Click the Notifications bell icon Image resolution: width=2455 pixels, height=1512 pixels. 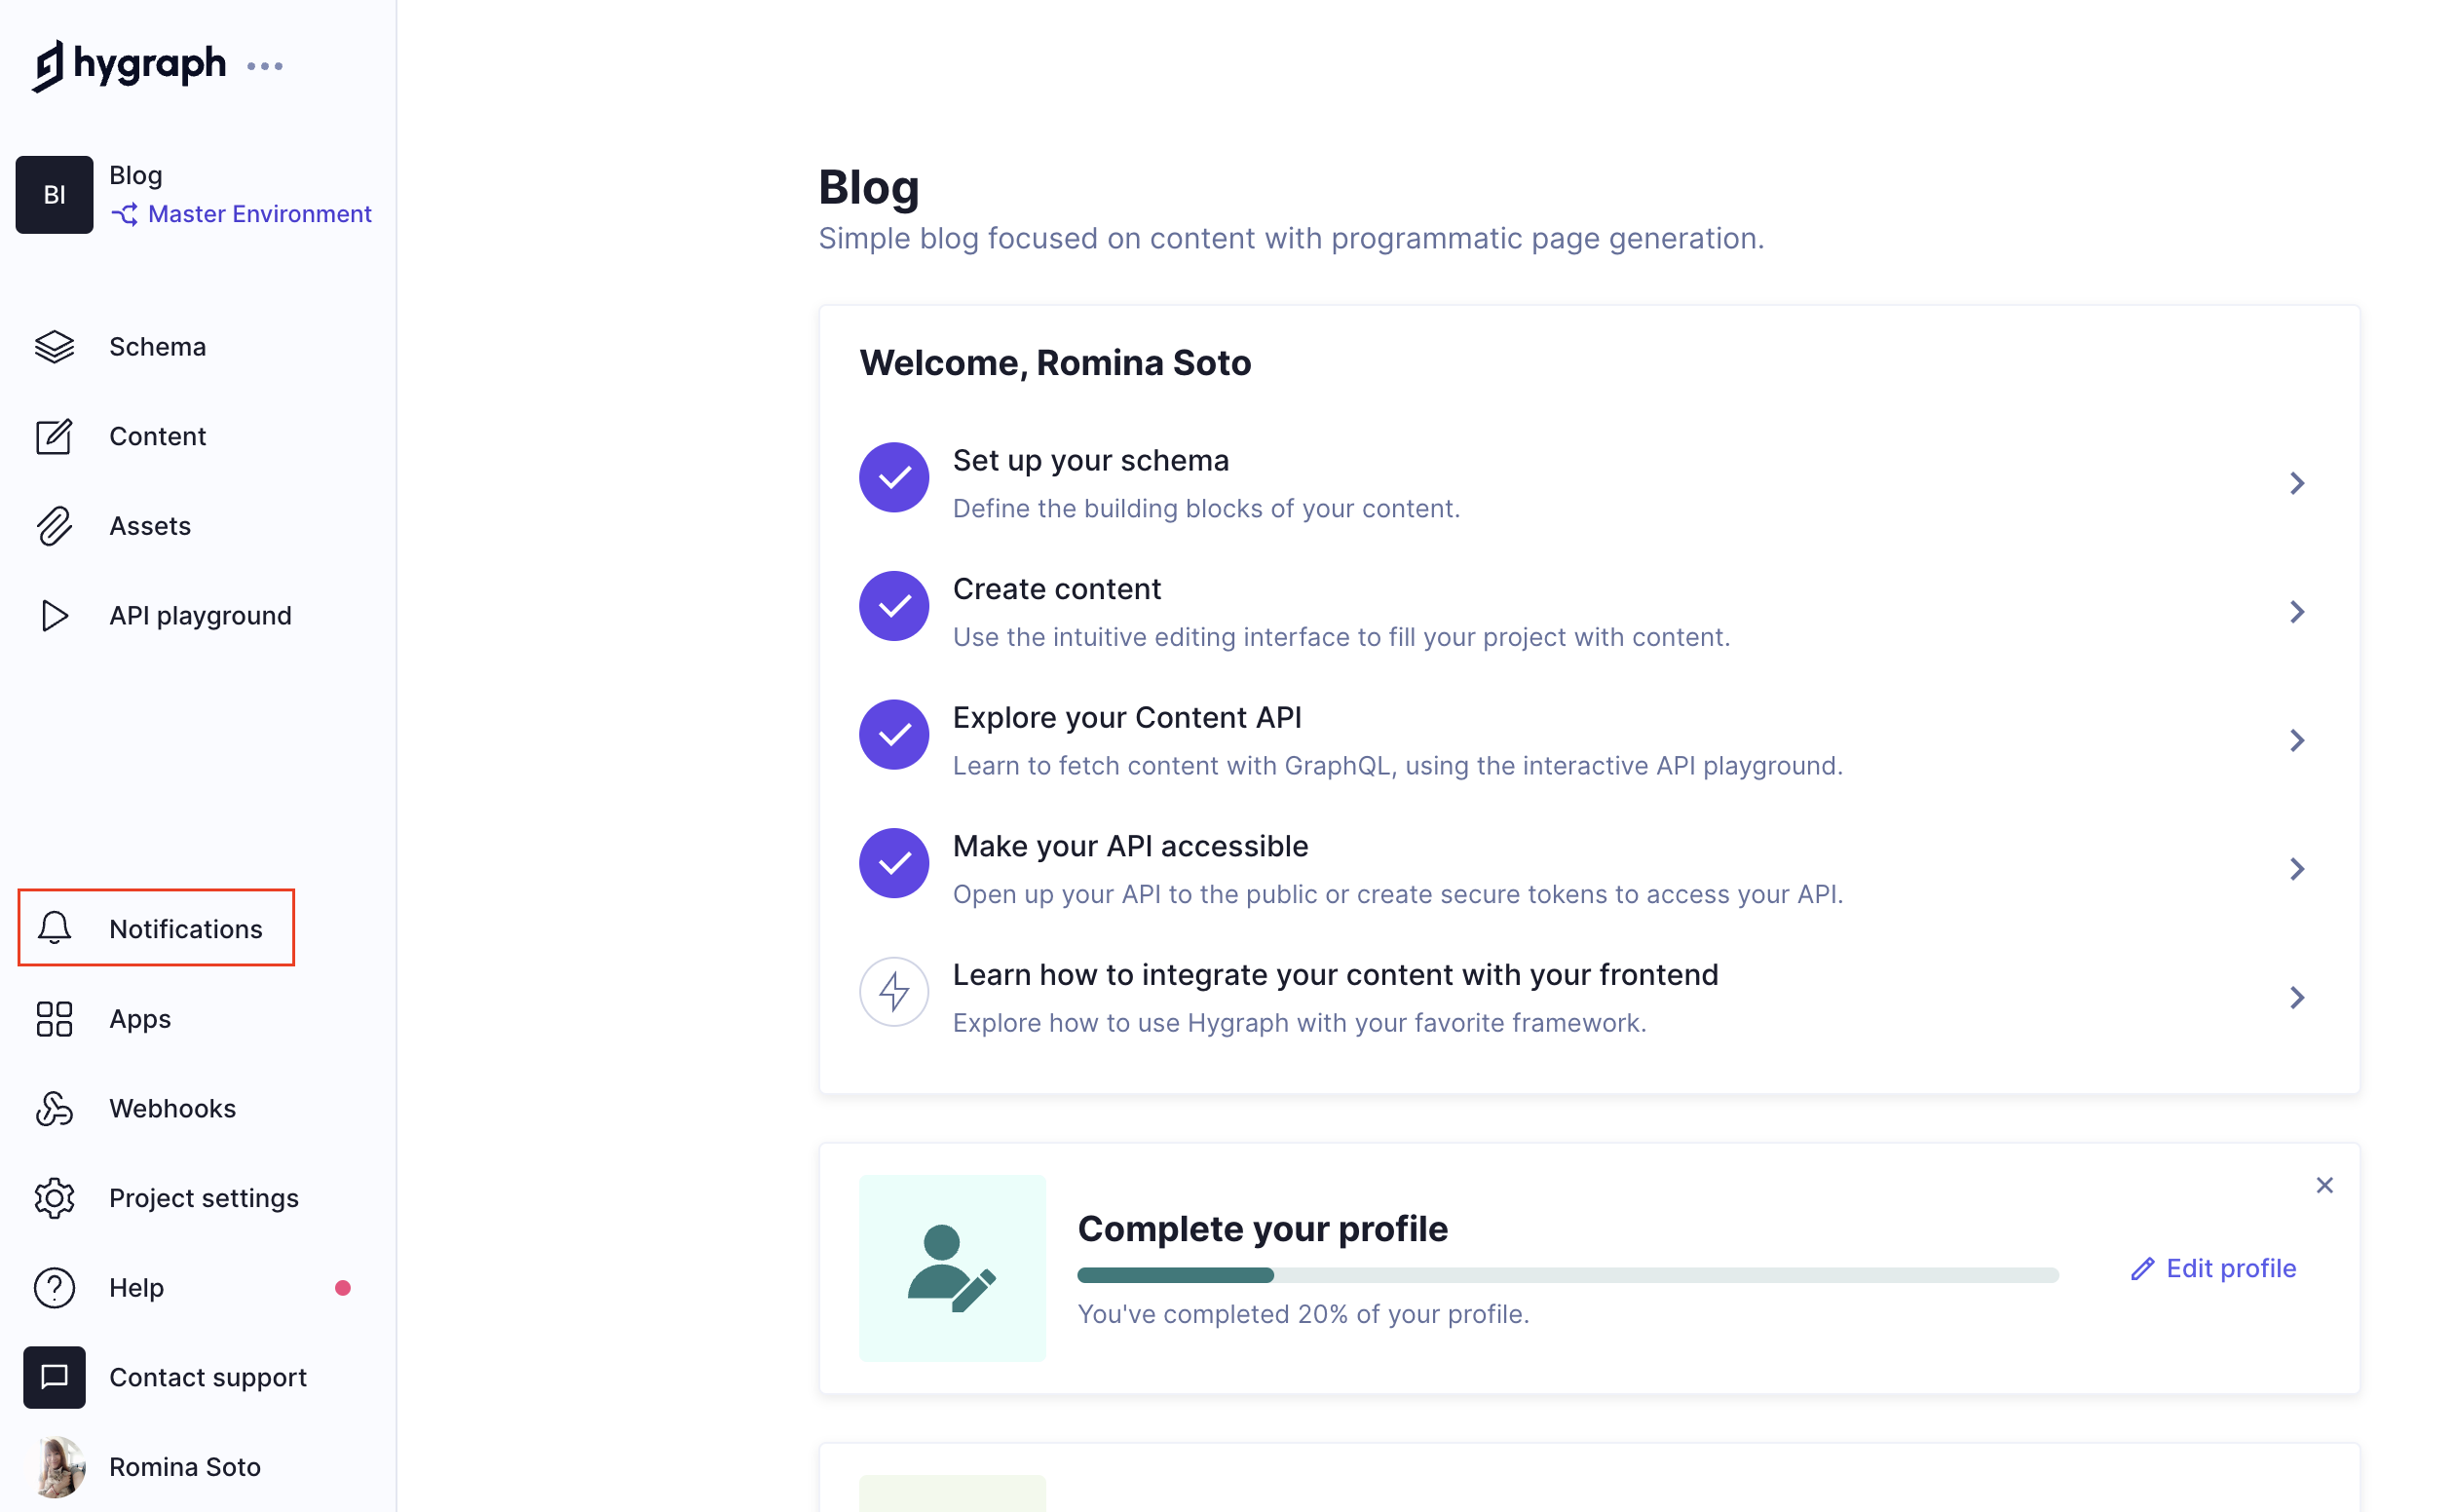point(54,929)
